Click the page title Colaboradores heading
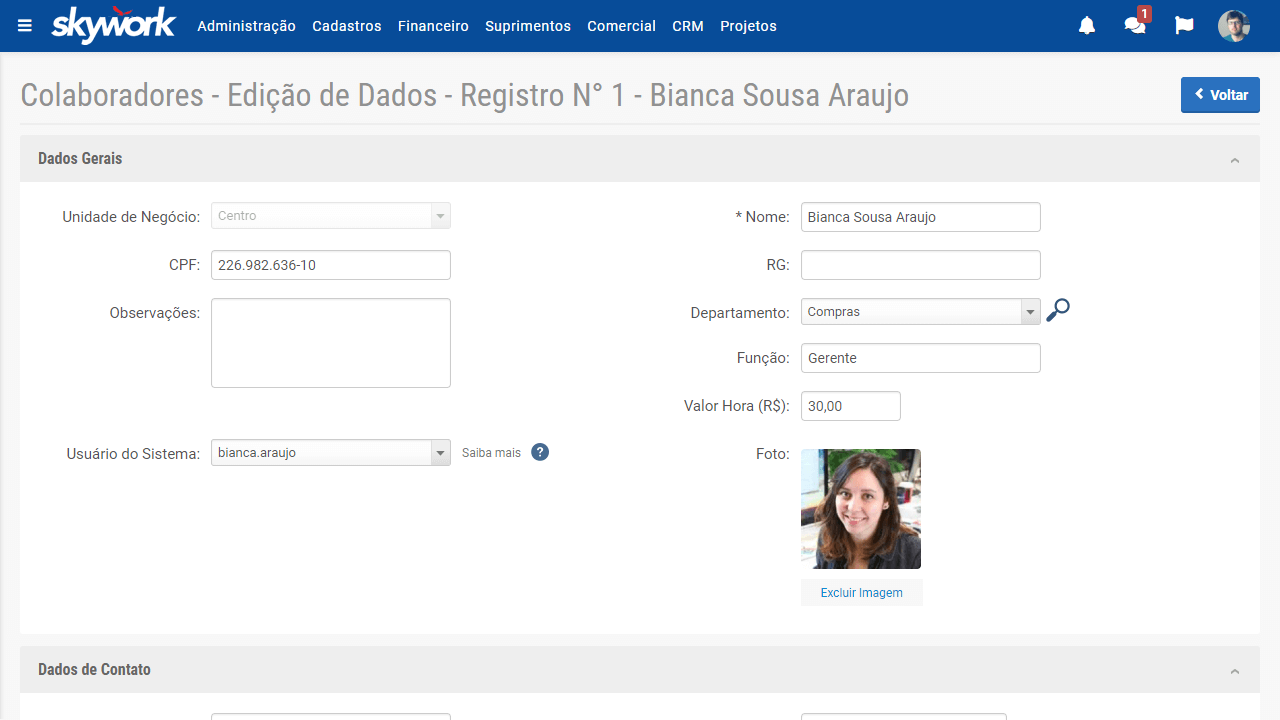Viewport: 1280px width, 720px height. (x=464, y=95)
